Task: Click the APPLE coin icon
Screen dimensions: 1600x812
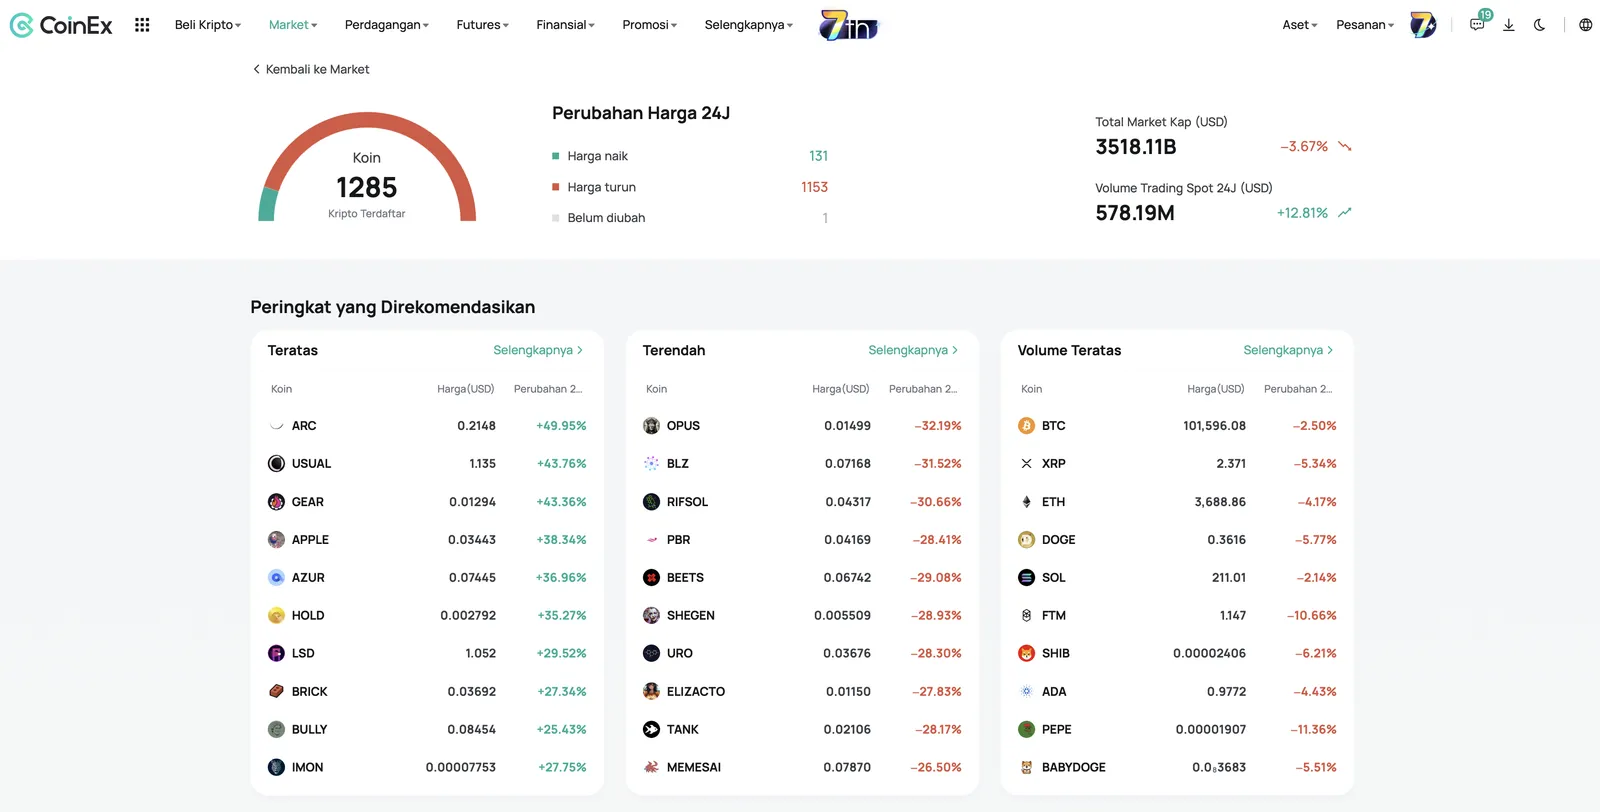Action: (276, 540)
